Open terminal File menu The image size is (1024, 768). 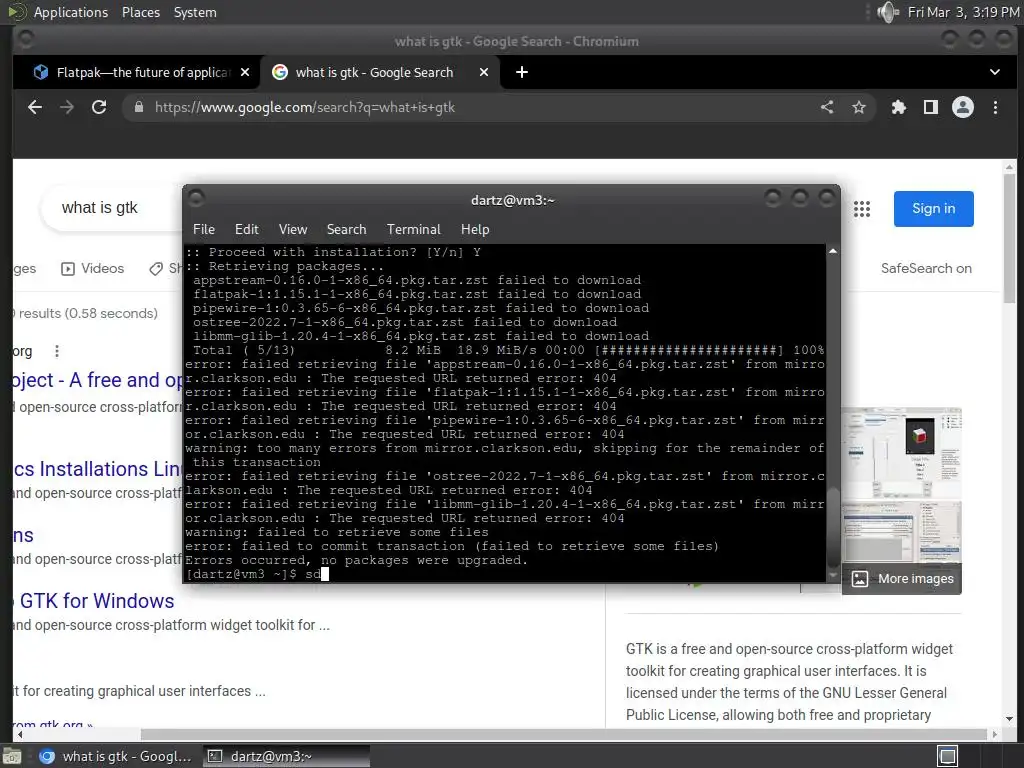pos(204,229)
